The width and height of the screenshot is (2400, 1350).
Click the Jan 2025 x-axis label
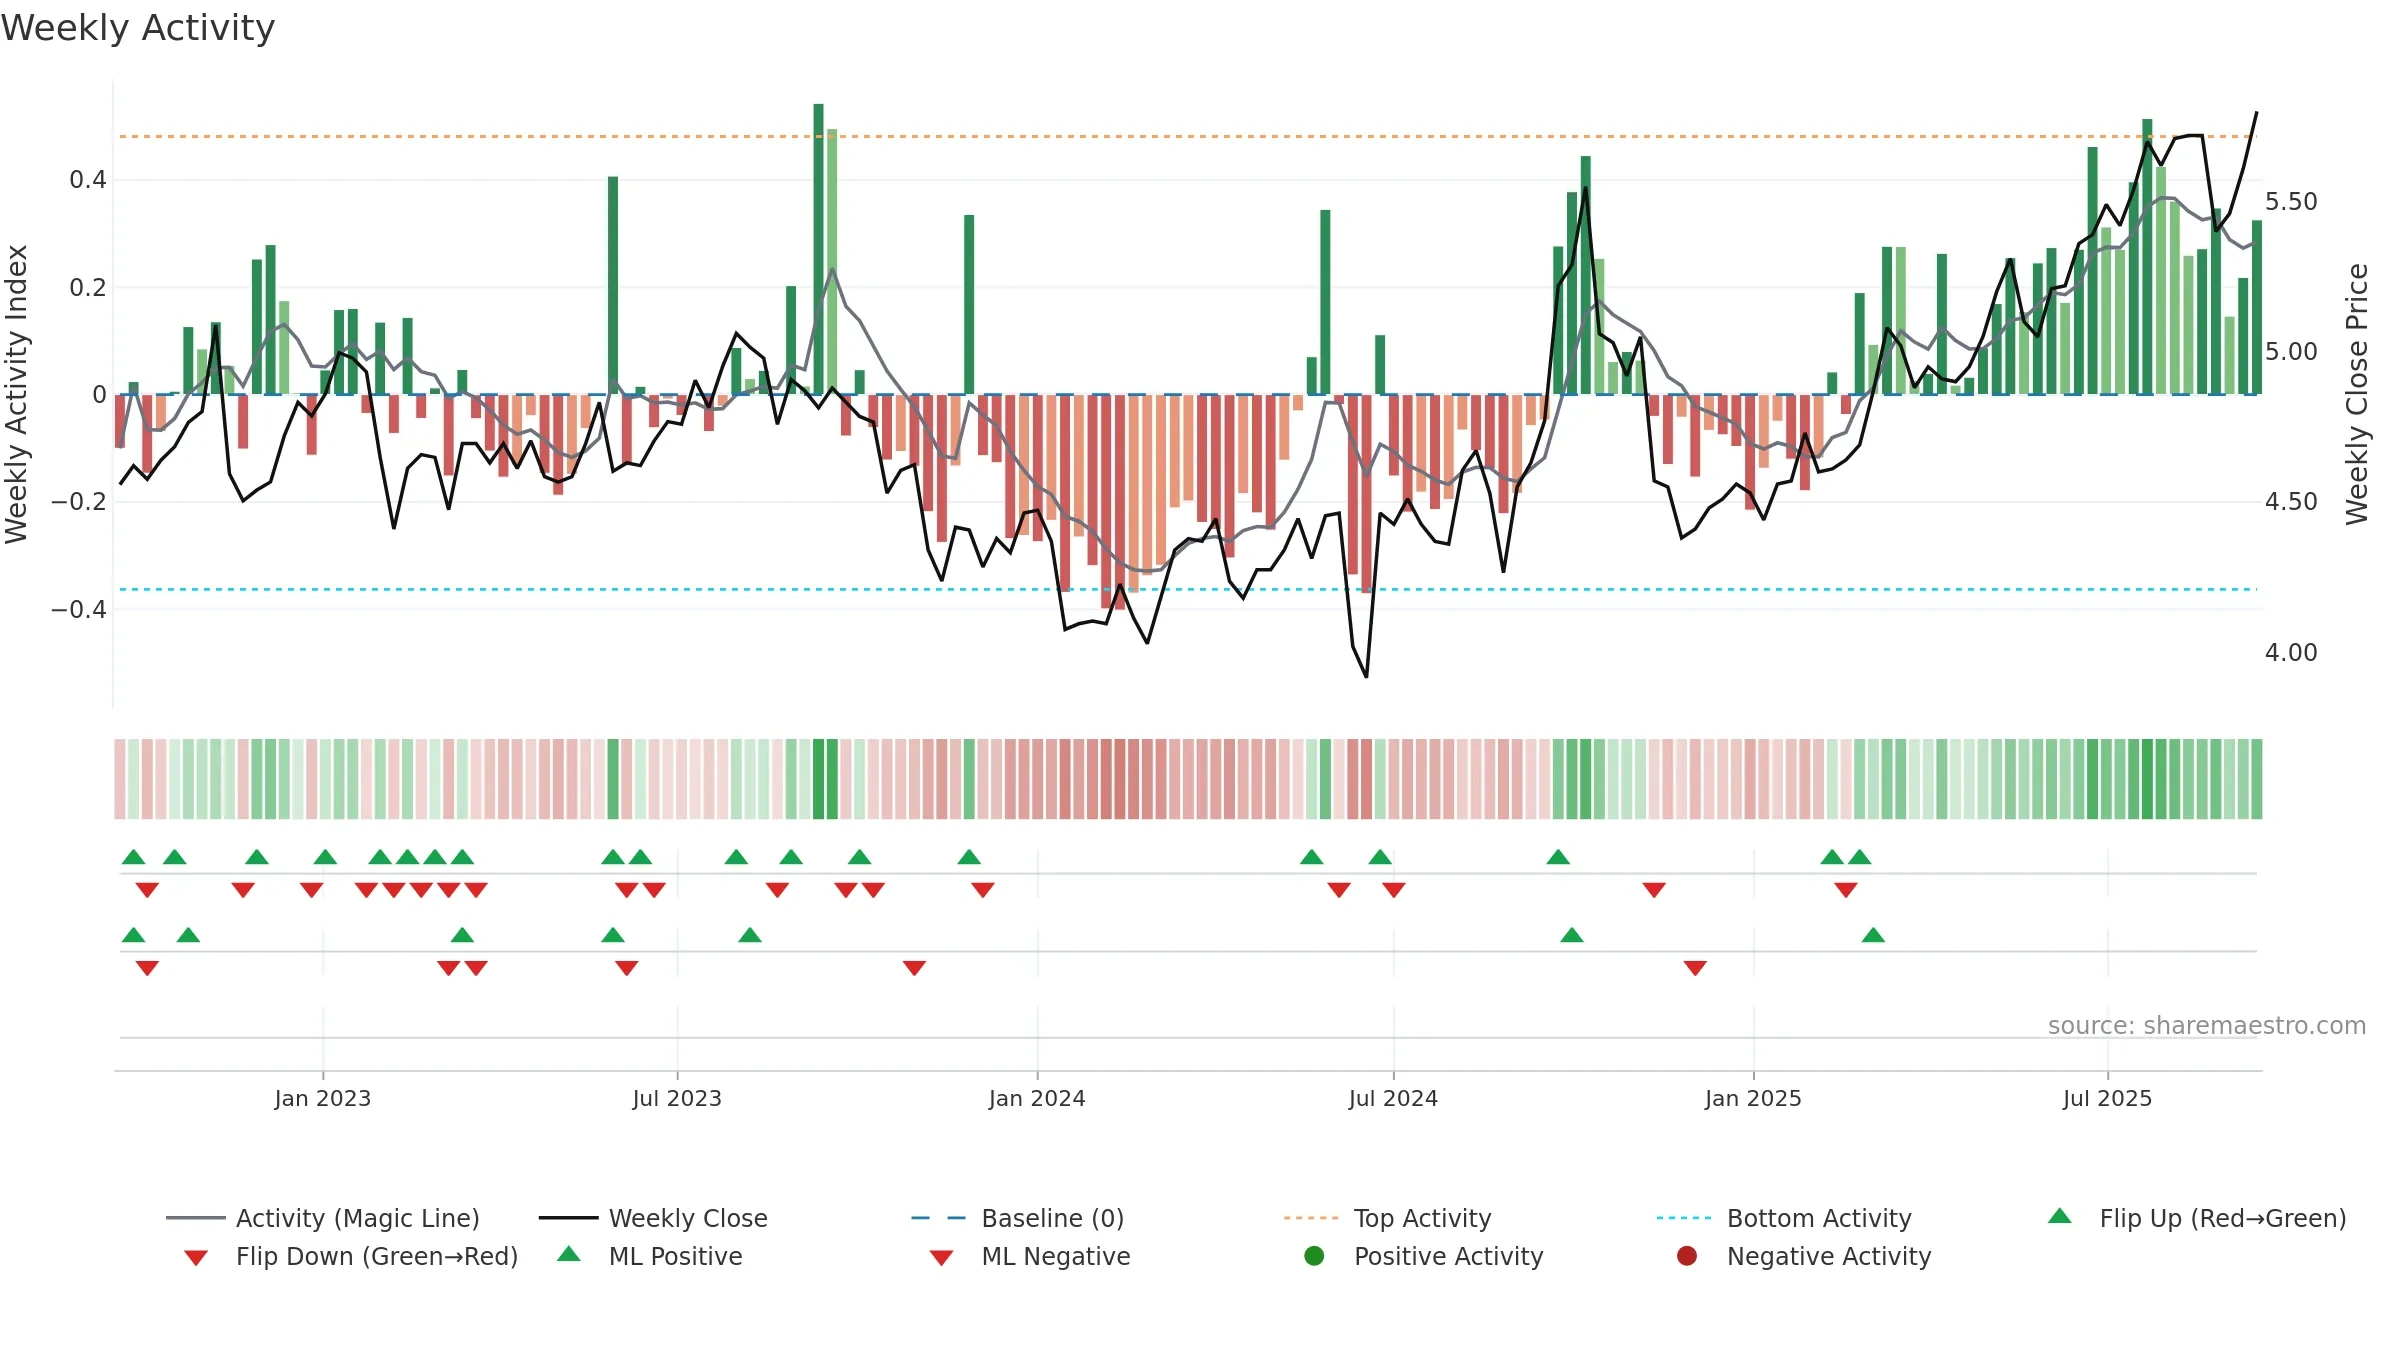coord(1753,1098)
